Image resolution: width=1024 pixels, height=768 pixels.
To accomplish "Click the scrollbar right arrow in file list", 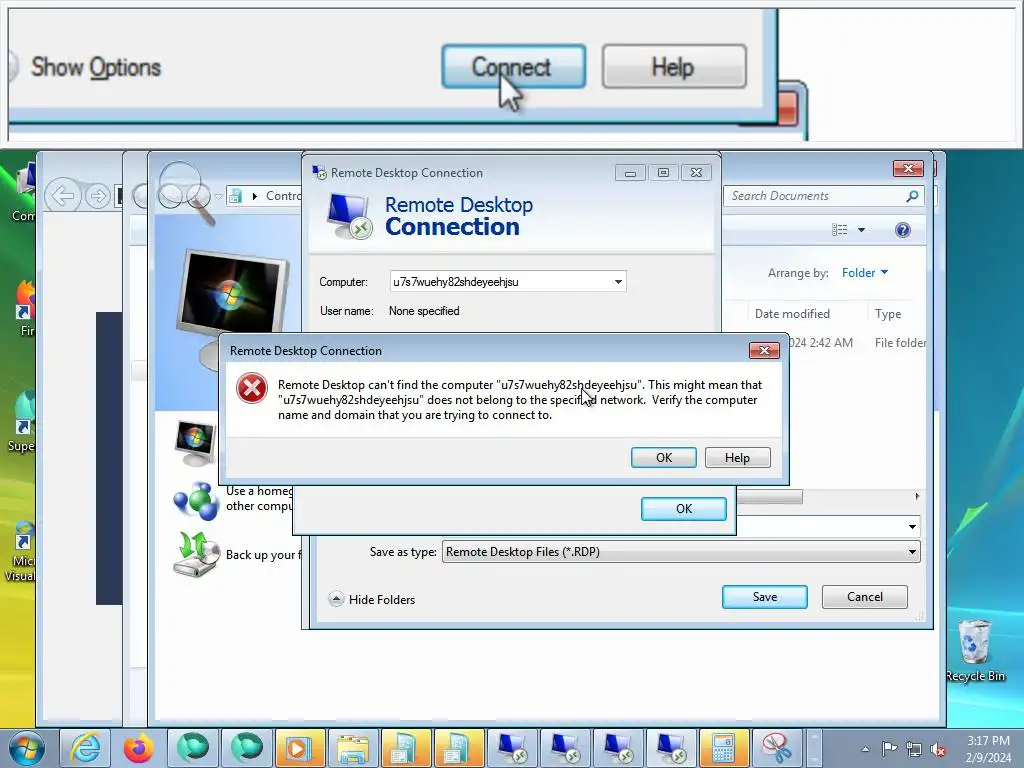I will pos(918,497).
